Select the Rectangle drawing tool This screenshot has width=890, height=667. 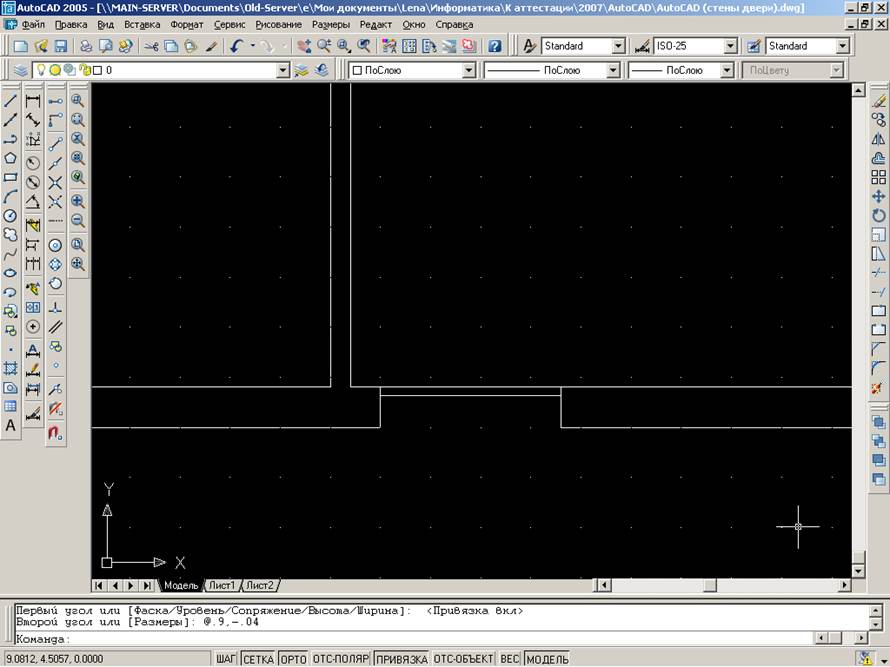point(10,177)
